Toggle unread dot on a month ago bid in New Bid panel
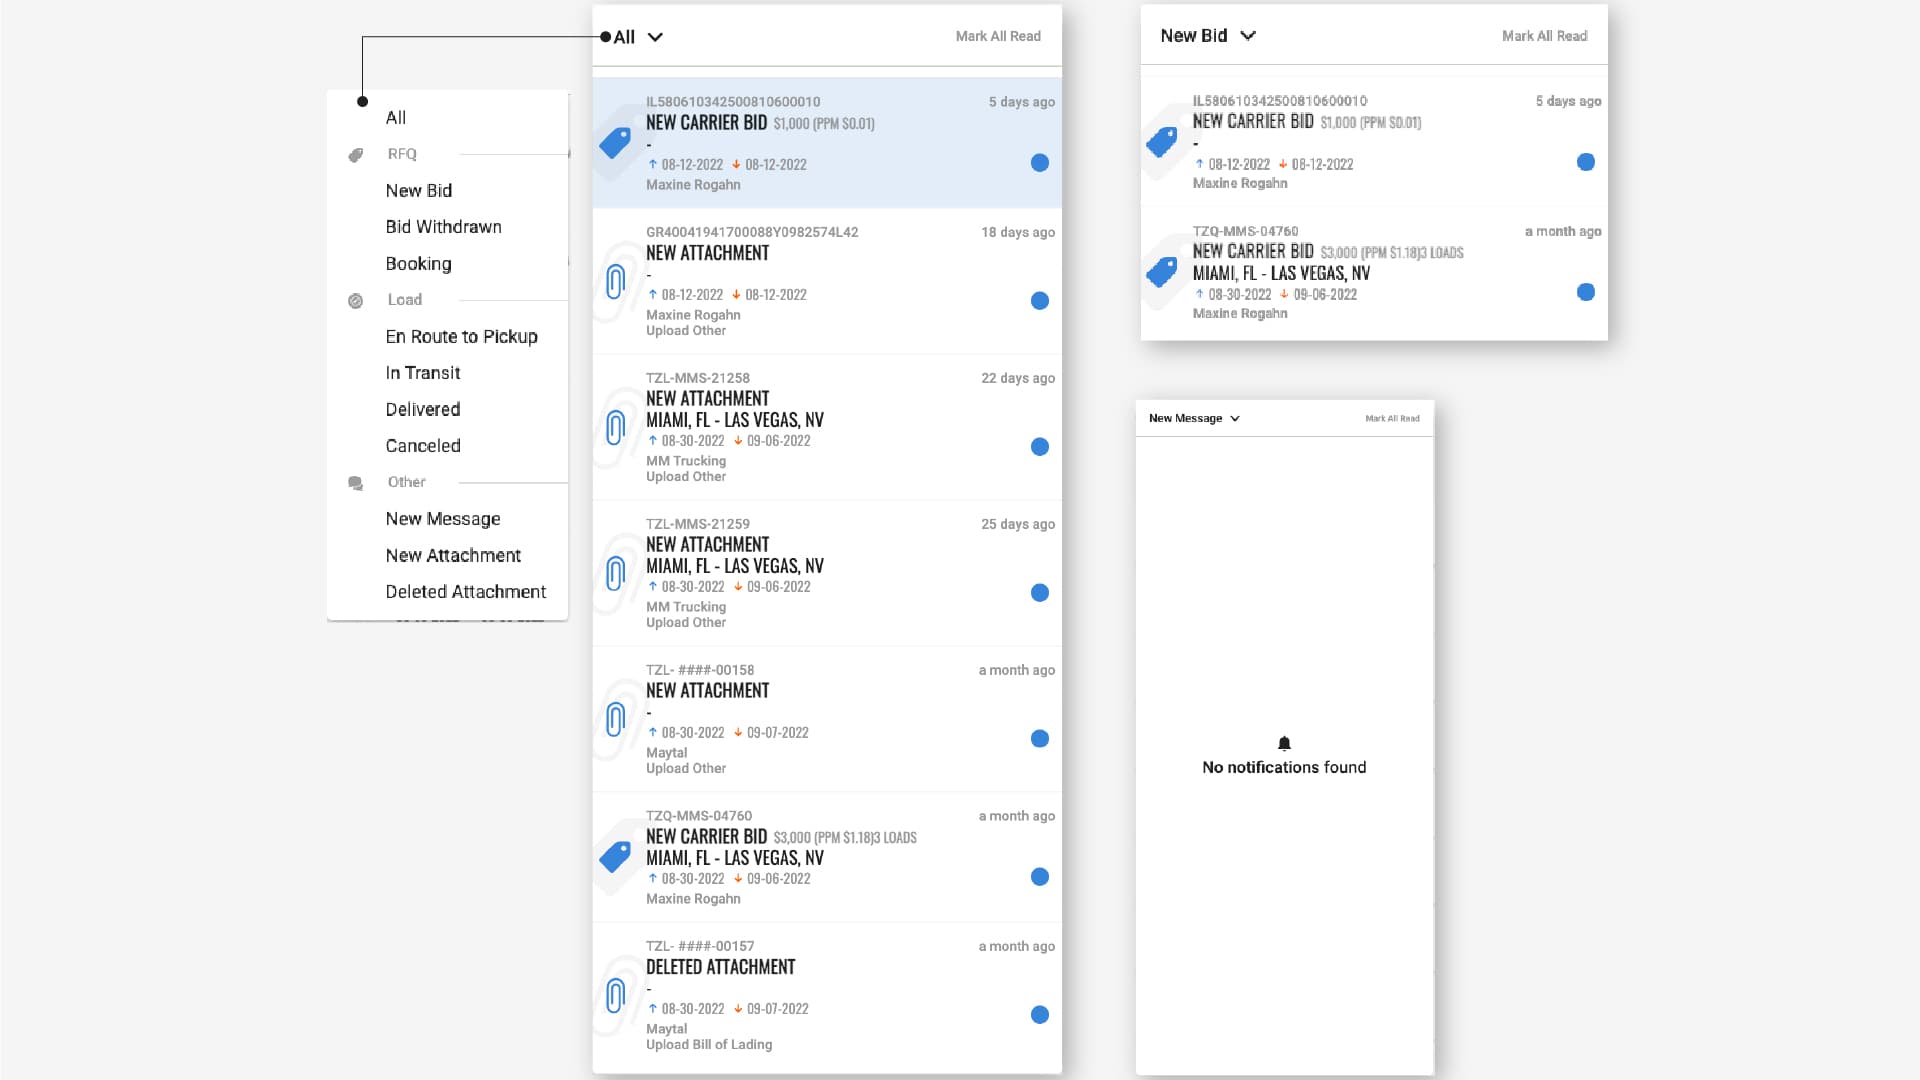 click(1586, 292)
